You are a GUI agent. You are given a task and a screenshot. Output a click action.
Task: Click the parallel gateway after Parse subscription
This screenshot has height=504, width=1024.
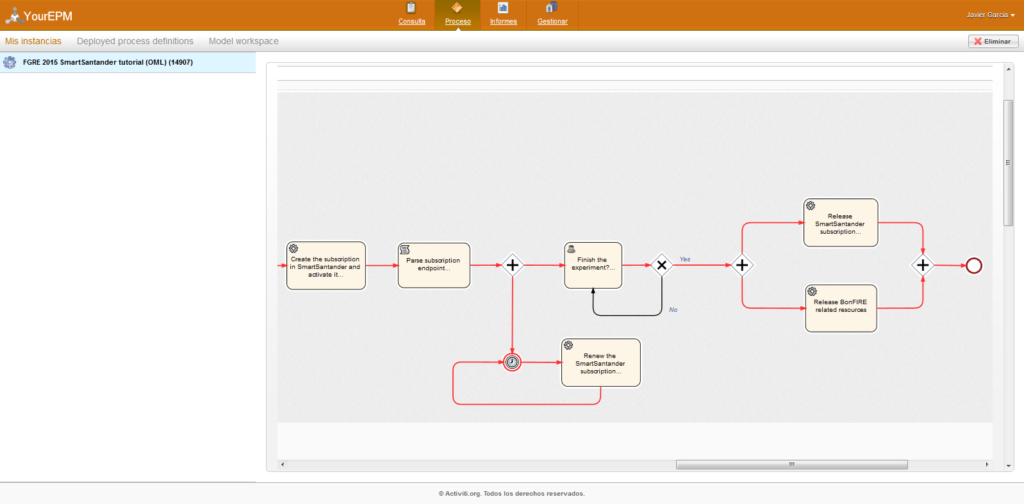[513, 266]
